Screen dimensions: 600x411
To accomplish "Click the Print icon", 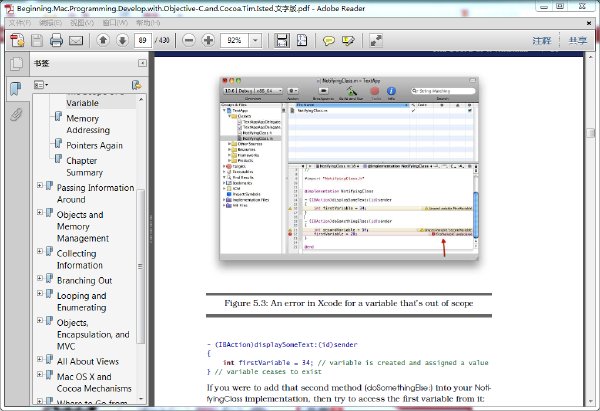I will [x=56, y=40].
